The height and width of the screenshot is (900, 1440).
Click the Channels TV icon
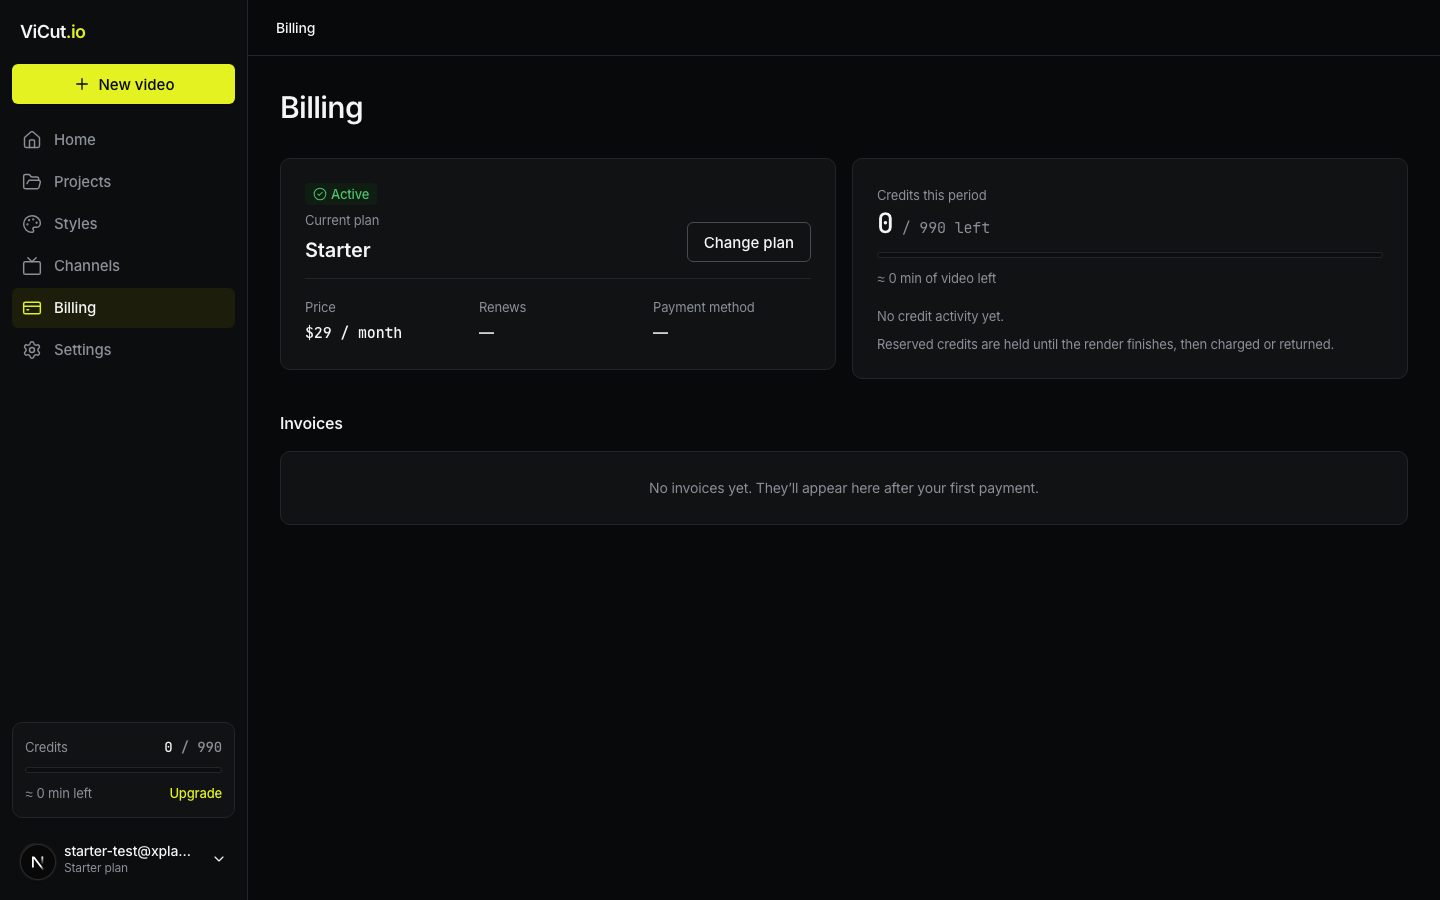pyautogui.click(x=32, y=266)
